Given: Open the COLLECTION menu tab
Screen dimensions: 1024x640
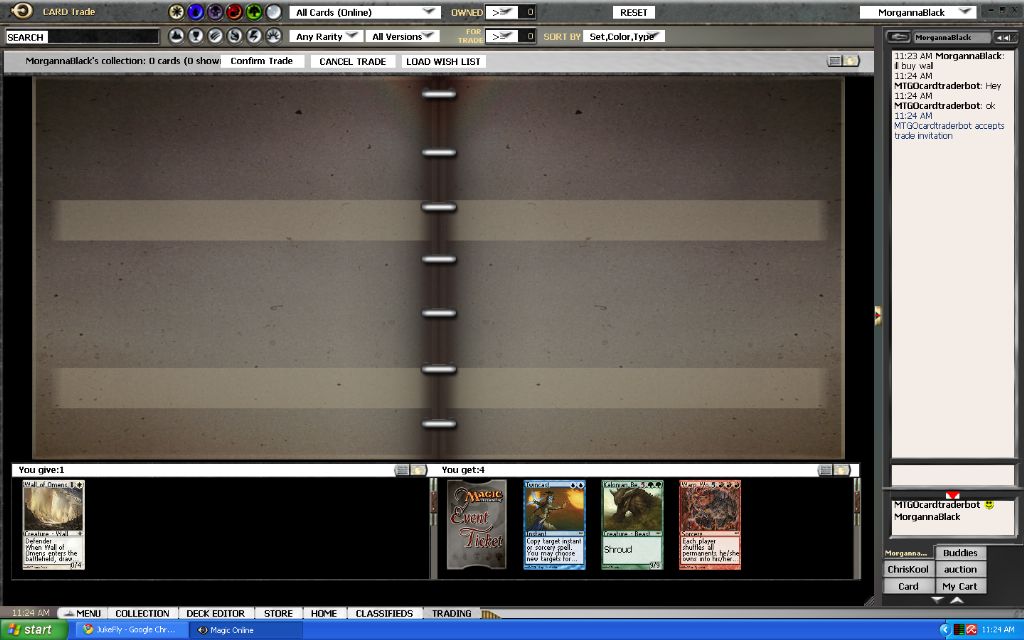Looking at the screenshot, I should coord(142,613).
